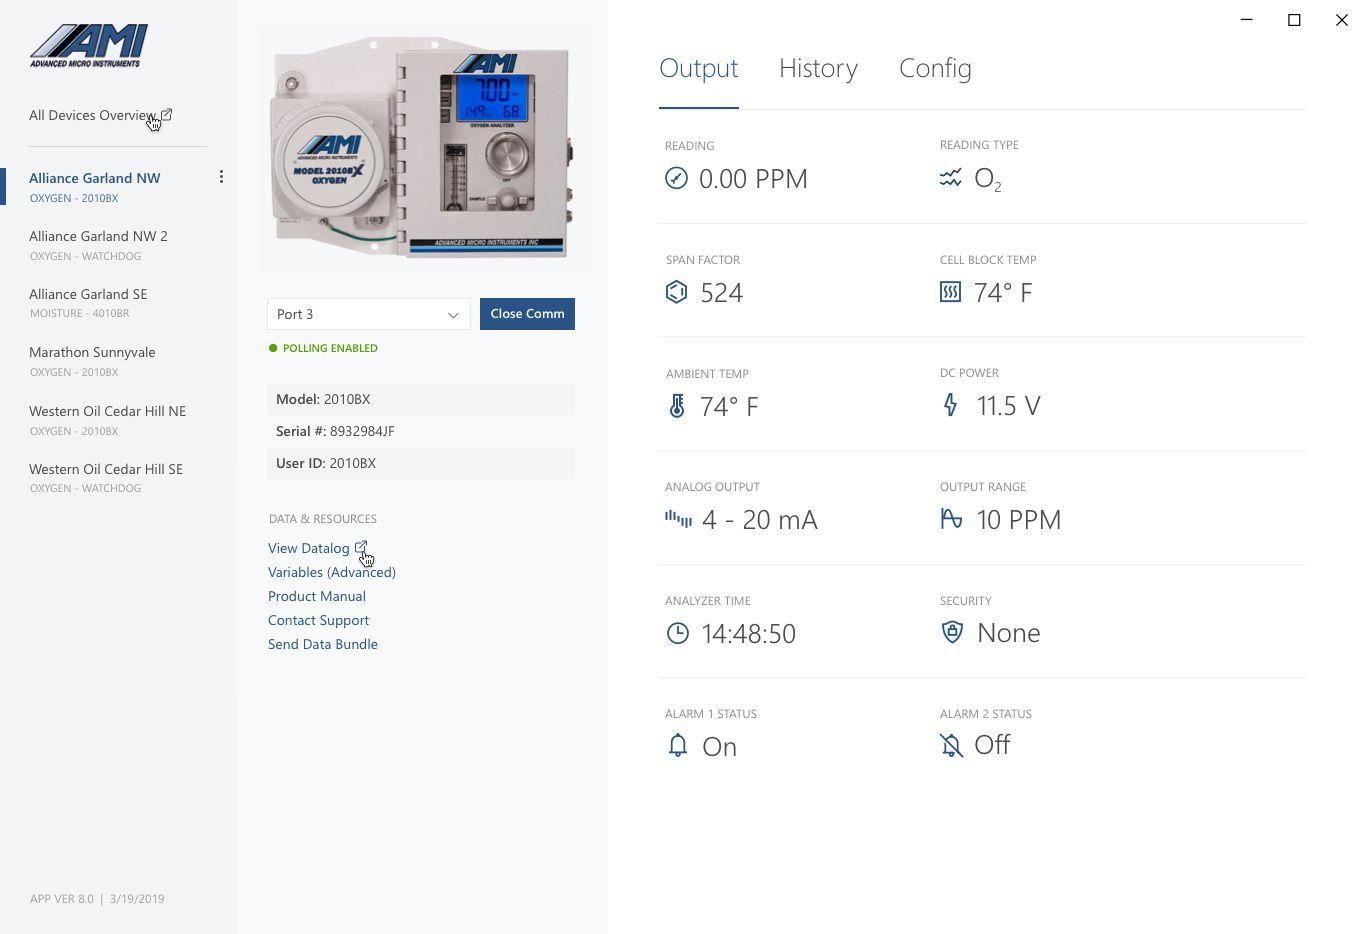Click the 4 - 20 mA analog output value
1366x934 pixels.
pos(760,520)
